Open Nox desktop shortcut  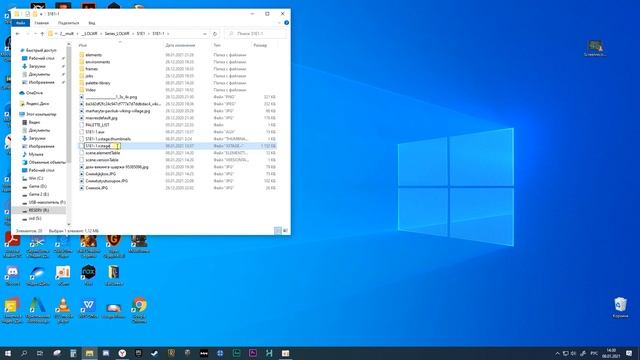click(x=88, y=276)
